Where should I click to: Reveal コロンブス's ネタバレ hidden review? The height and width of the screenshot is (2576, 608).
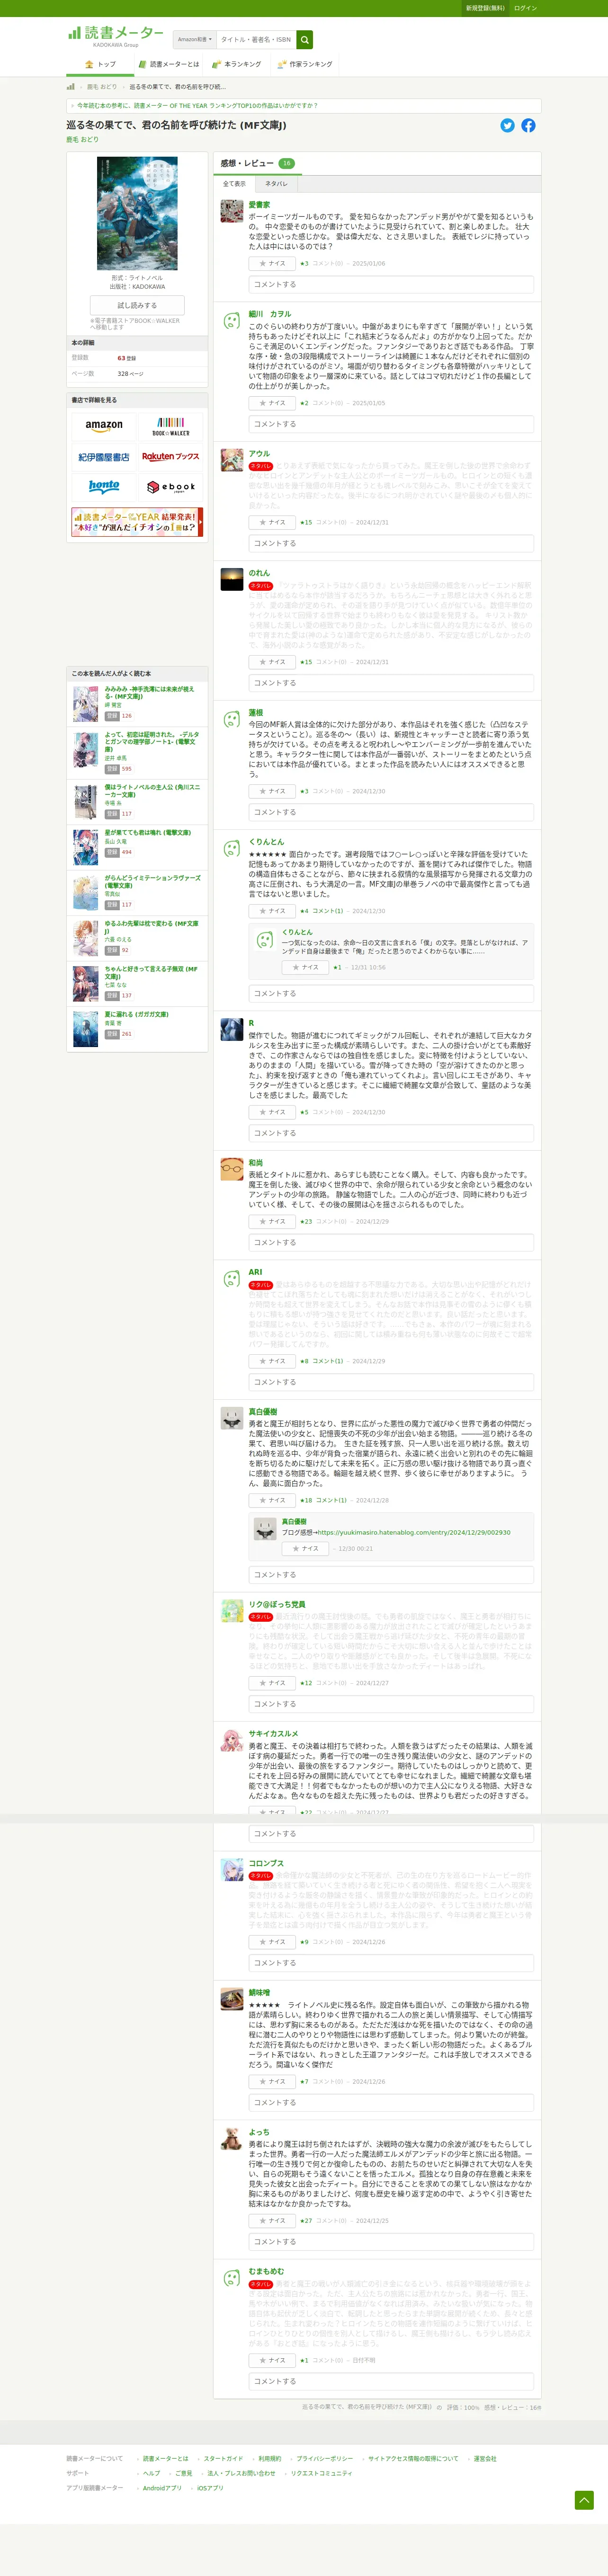(x=261, y=1876)
